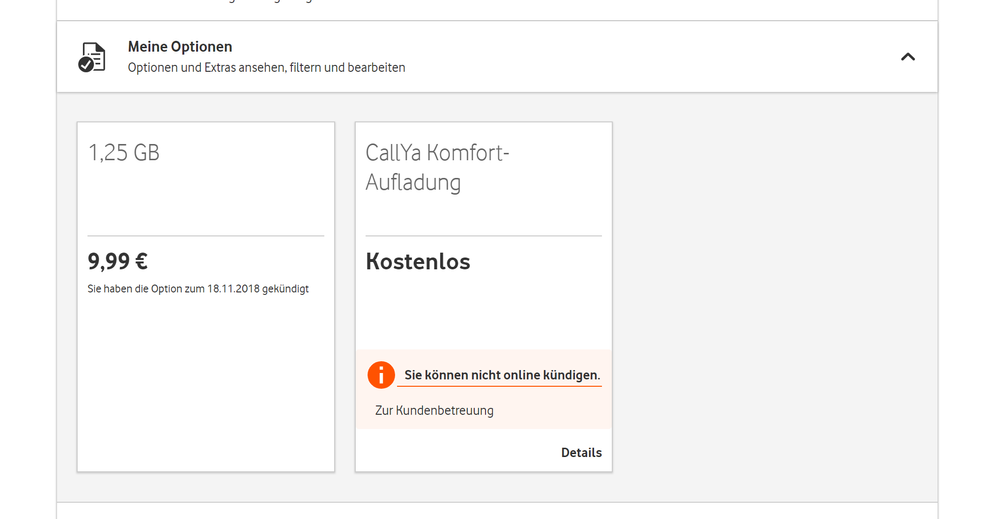Viewport: 999px width, 519px height.
Task: Open "Sie können nicht online kündigen" link
Action: [x=502, y=376]
